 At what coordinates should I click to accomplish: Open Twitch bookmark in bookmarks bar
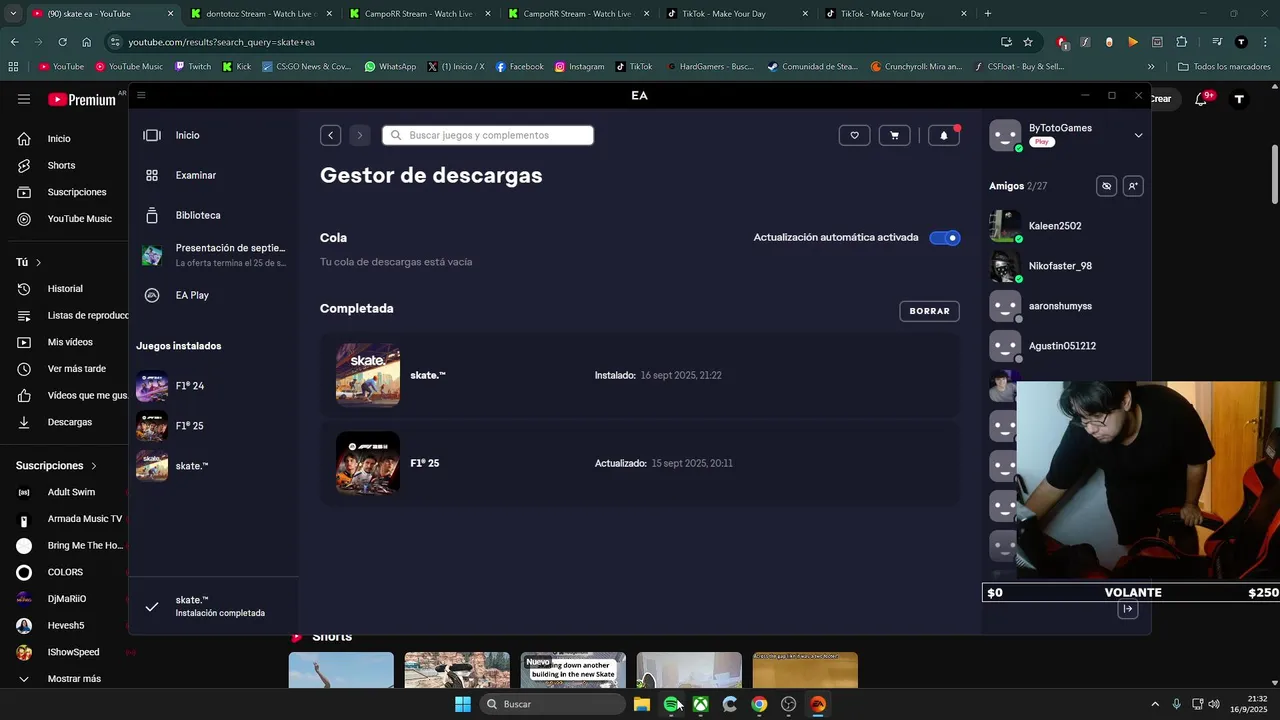tap(192, 67)
